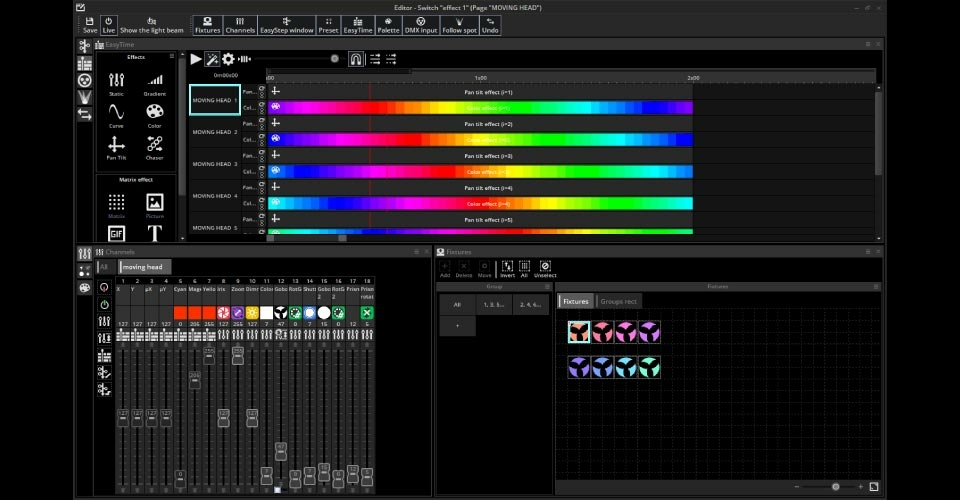
Task: Toggle the Live mode button
Action: (109, 25)
